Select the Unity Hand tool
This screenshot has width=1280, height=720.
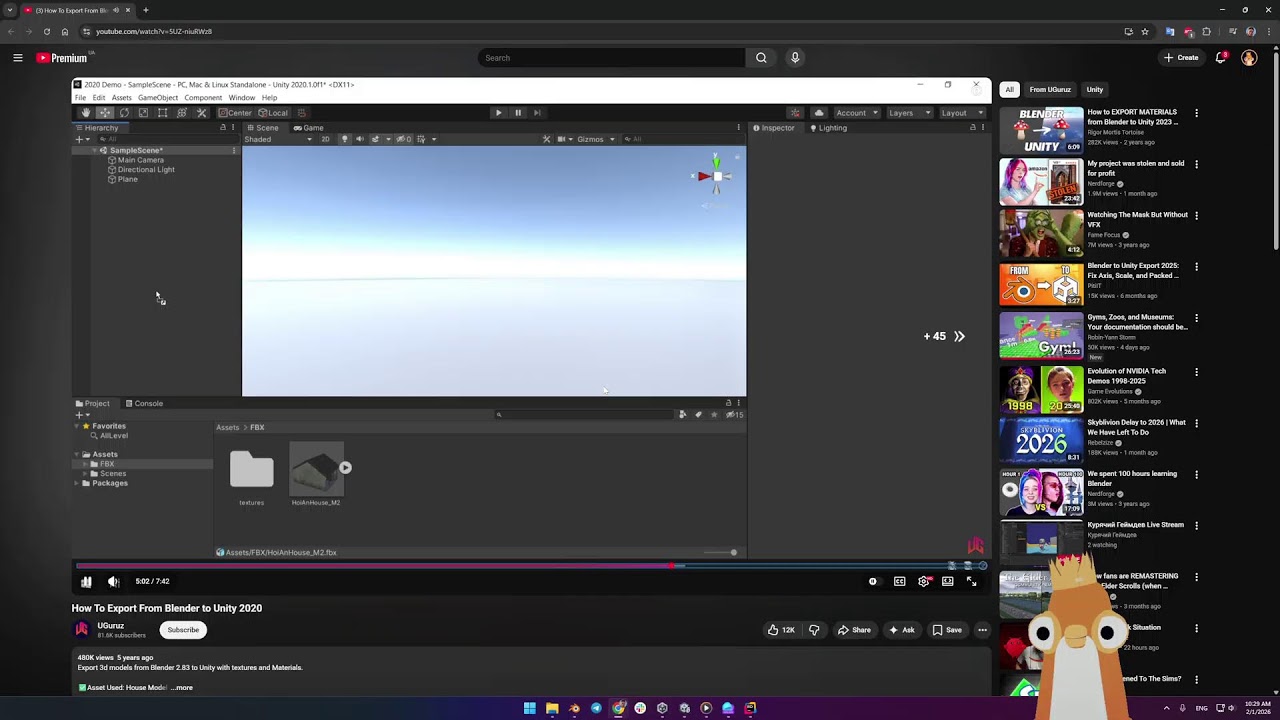(86, 113)
